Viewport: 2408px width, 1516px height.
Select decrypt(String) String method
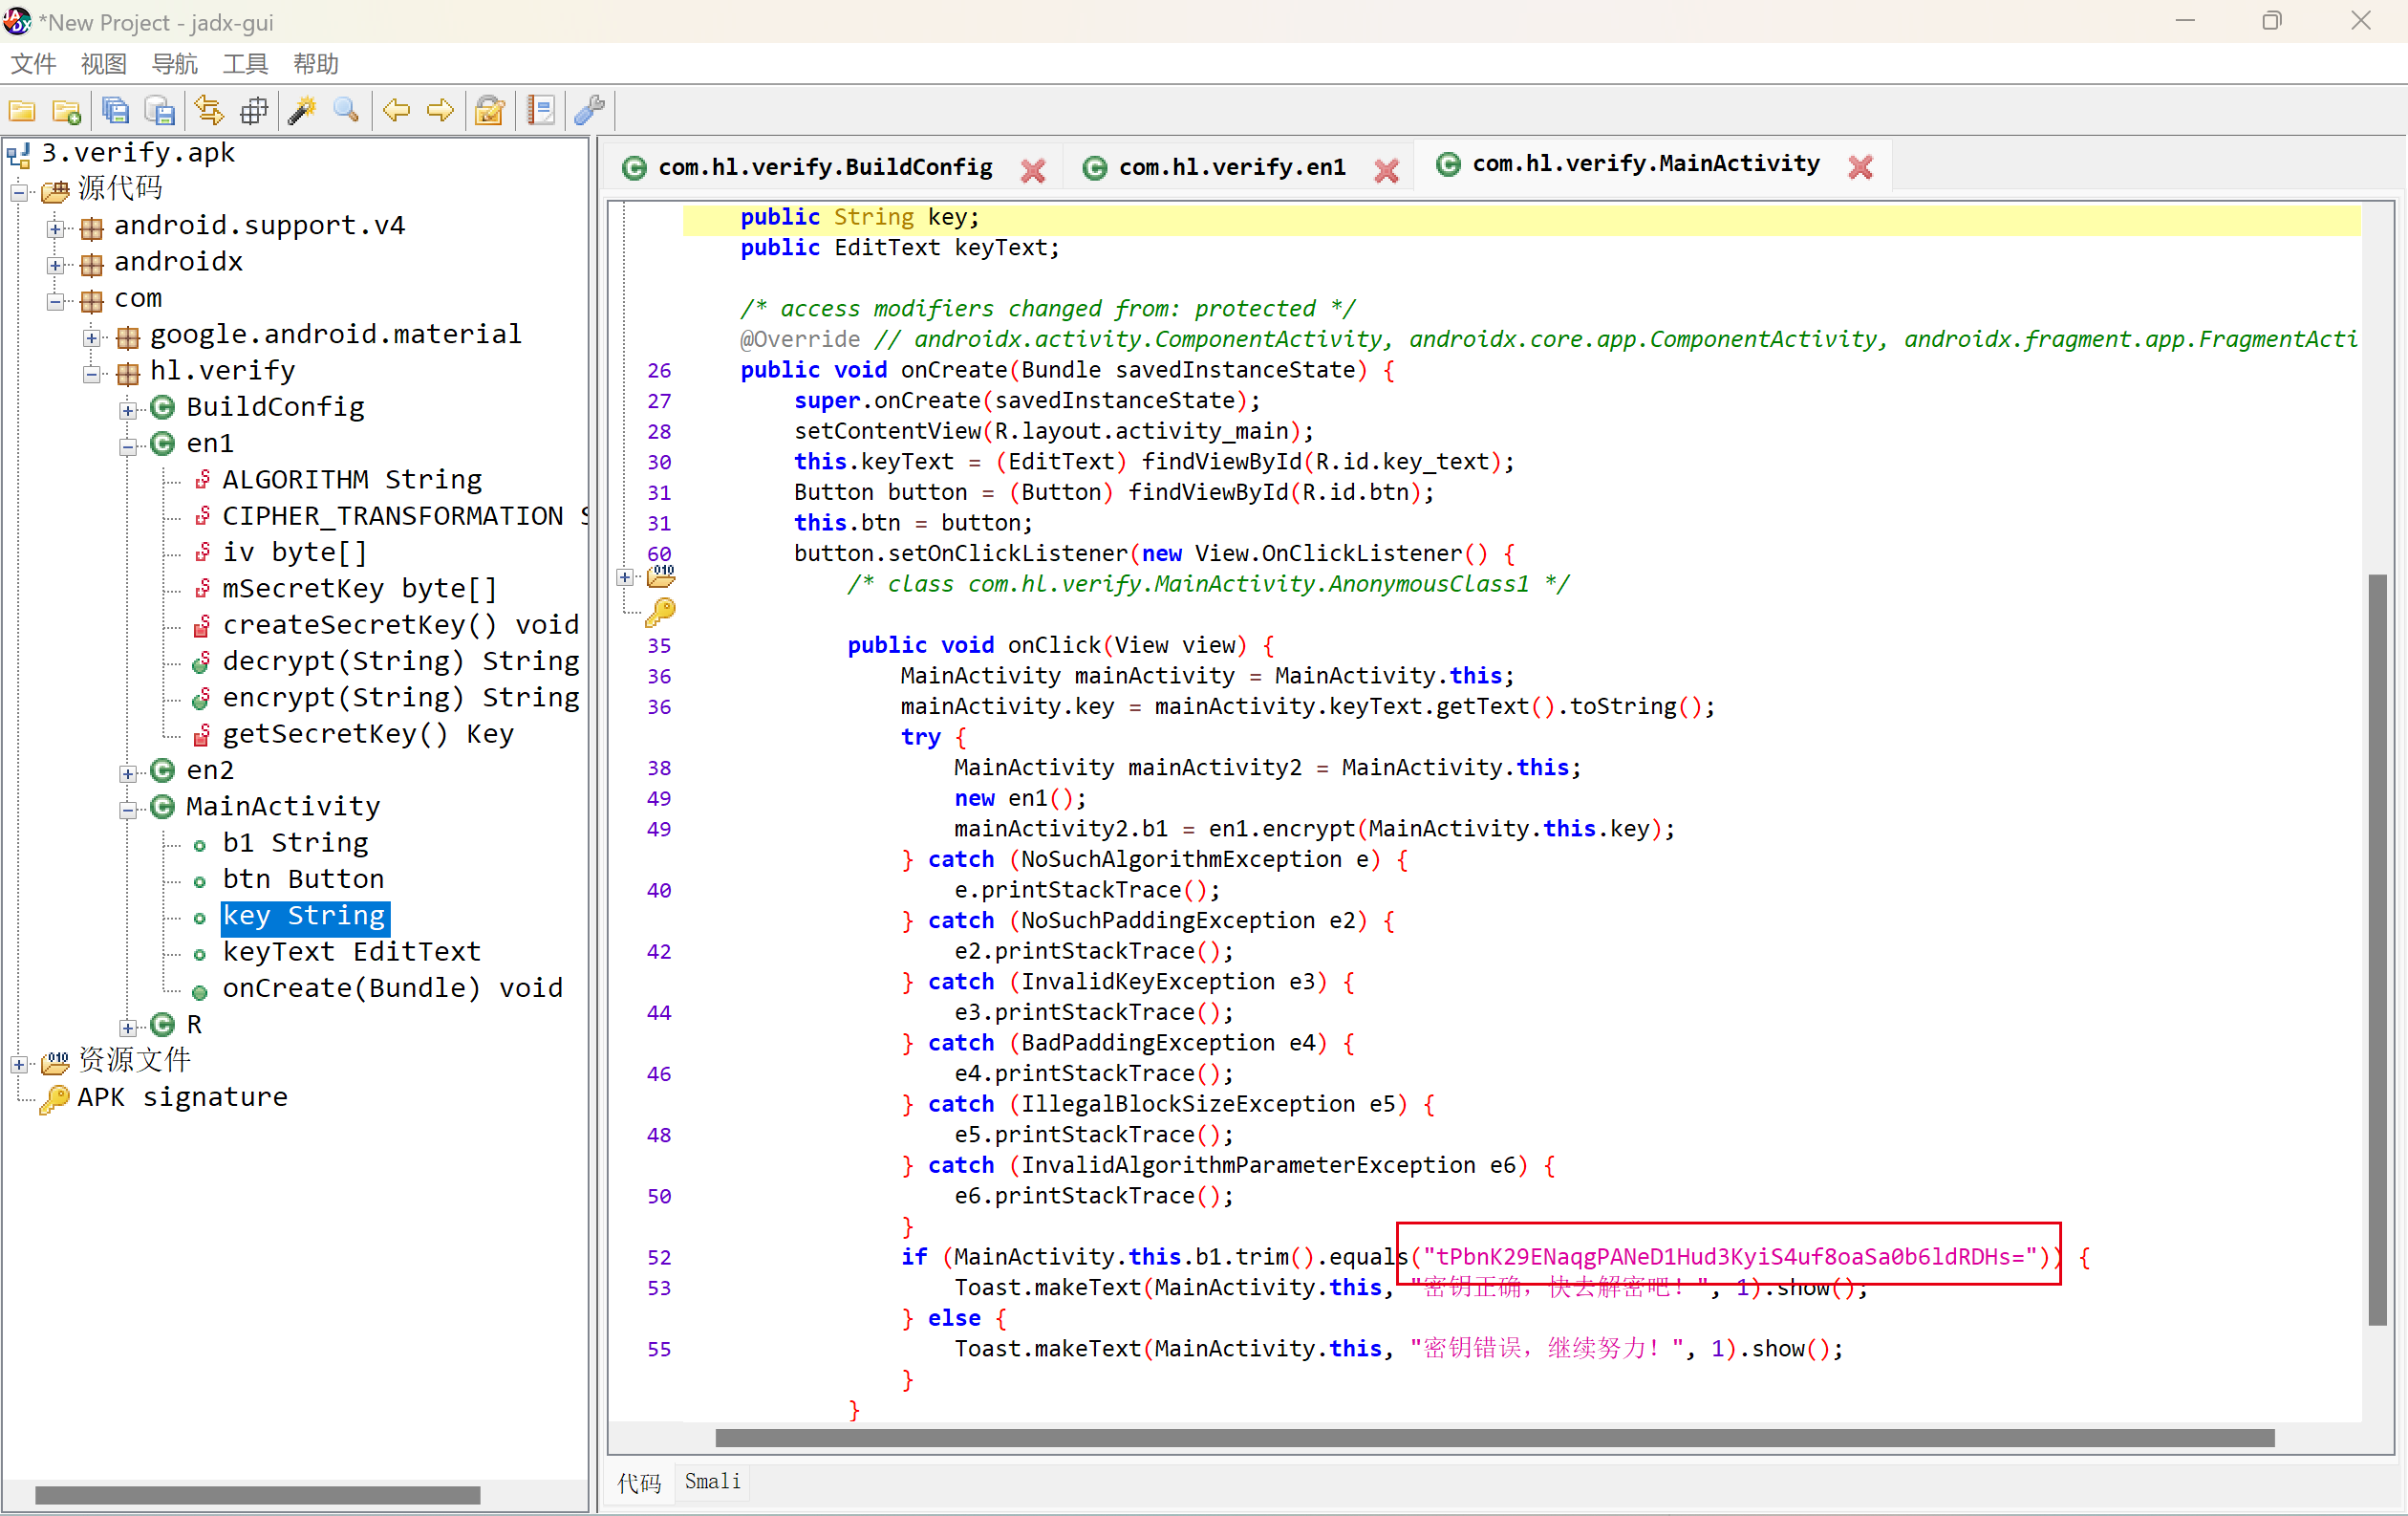400,661
